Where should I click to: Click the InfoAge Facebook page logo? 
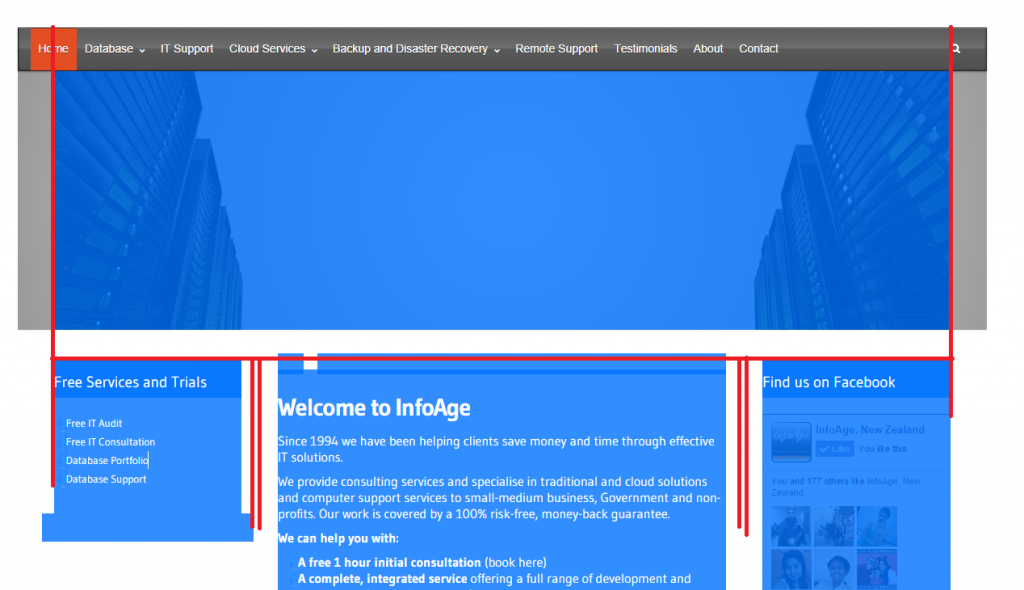791,442
